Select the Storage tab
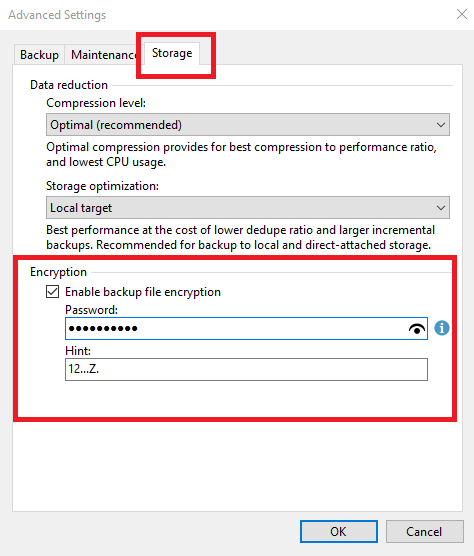 coord(172,53)
